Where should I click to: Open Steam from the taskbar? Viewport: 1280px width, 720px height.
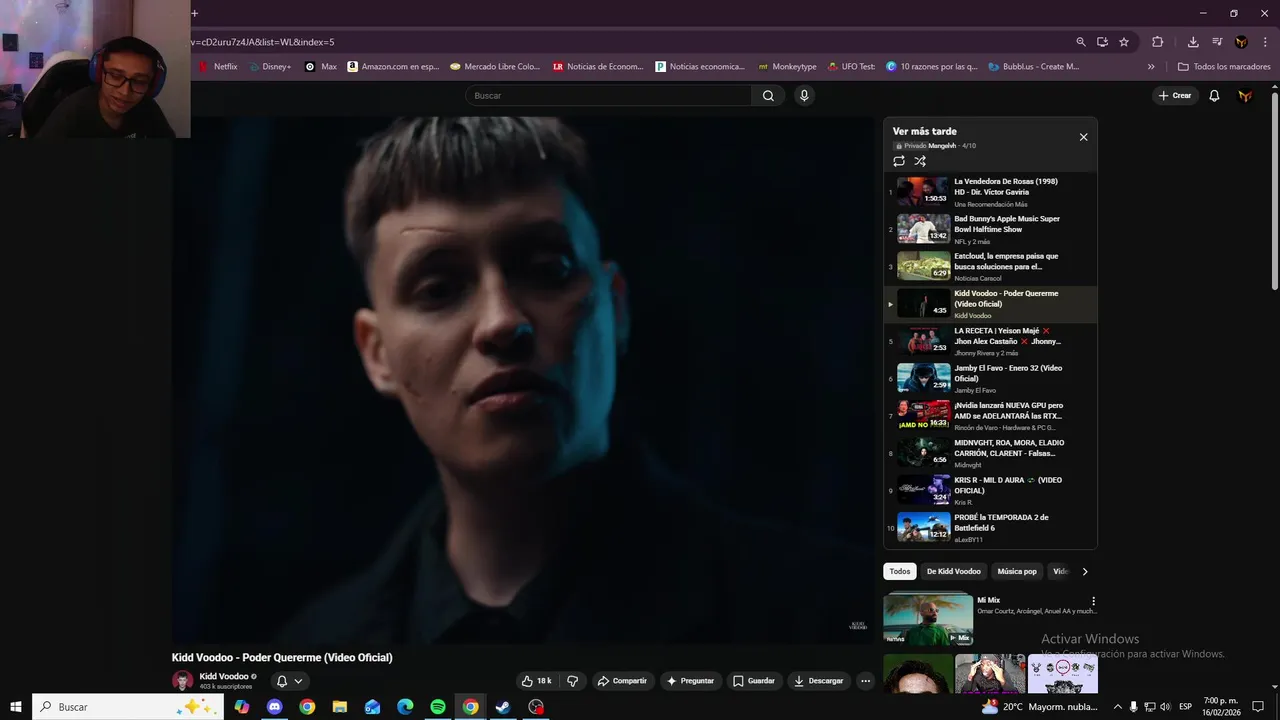[503, 707]
